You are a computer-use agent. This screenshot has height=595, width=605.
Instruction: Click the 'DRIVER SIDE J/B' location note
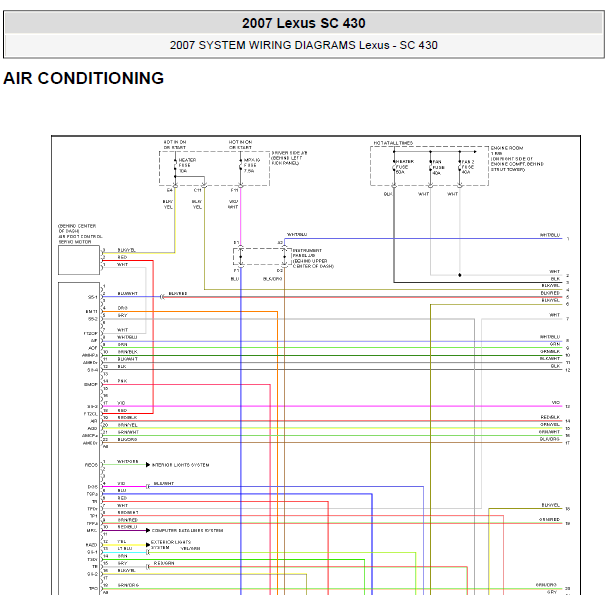289,158
